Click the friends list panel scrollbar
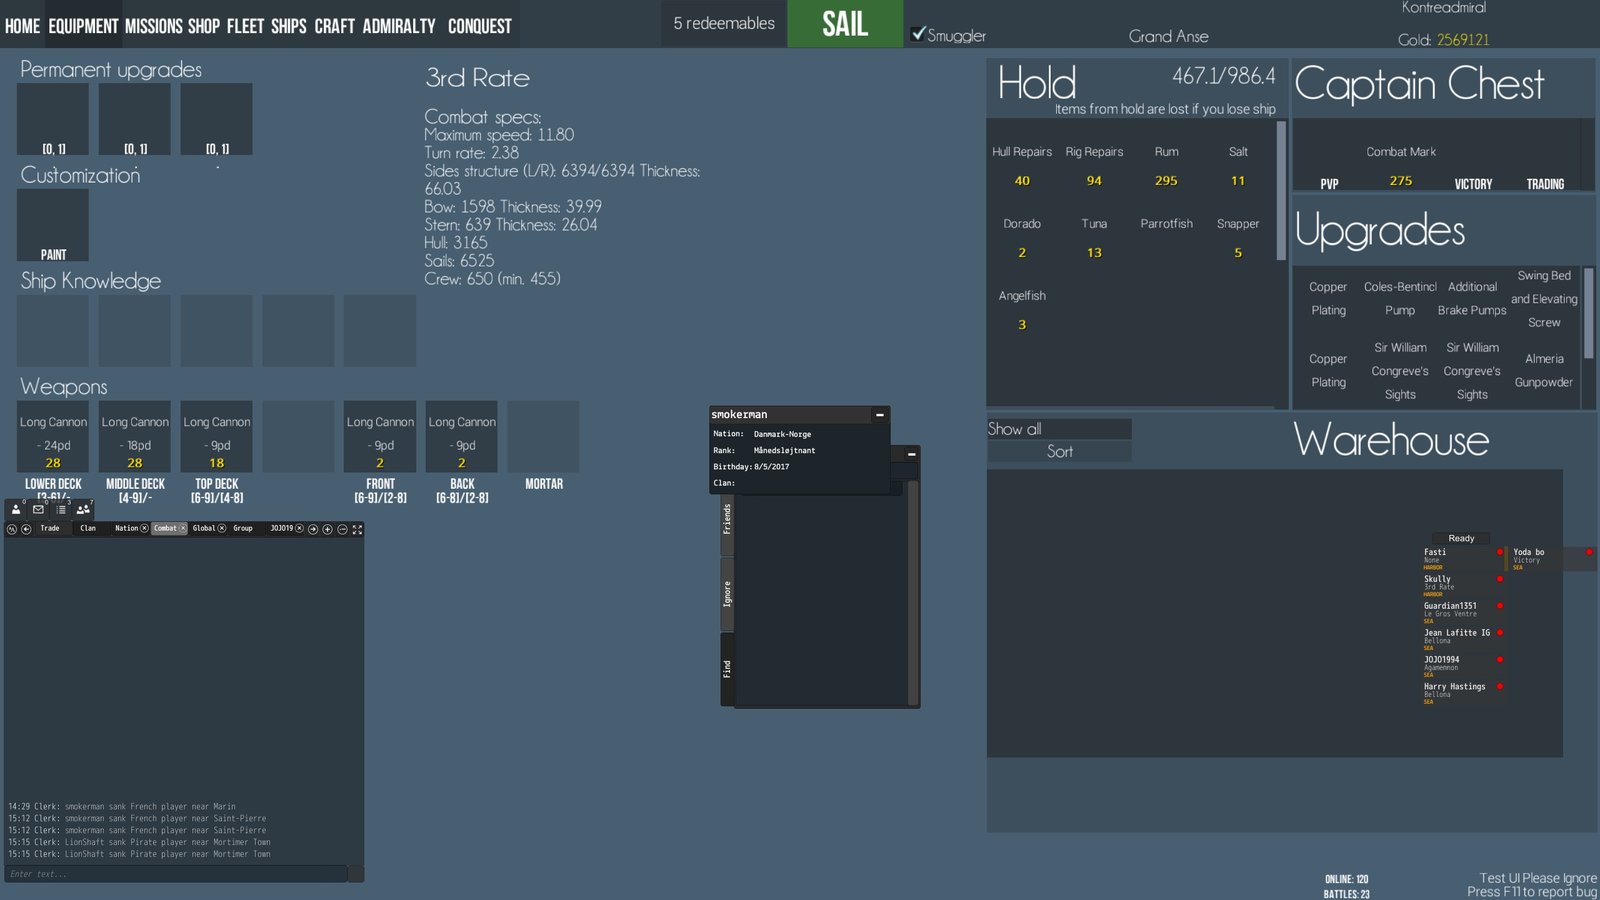Image resolution: width=1600 pixels, height=900 pixels. click(913, 594)
